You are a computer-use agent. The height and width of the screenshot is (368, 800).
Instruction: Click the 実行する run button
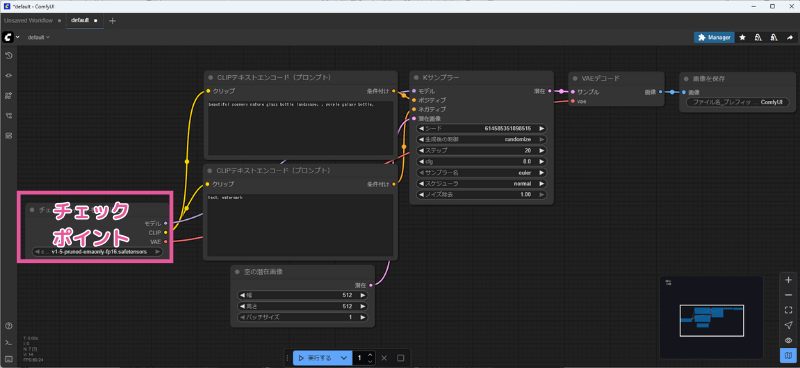(x=315, y=358)
